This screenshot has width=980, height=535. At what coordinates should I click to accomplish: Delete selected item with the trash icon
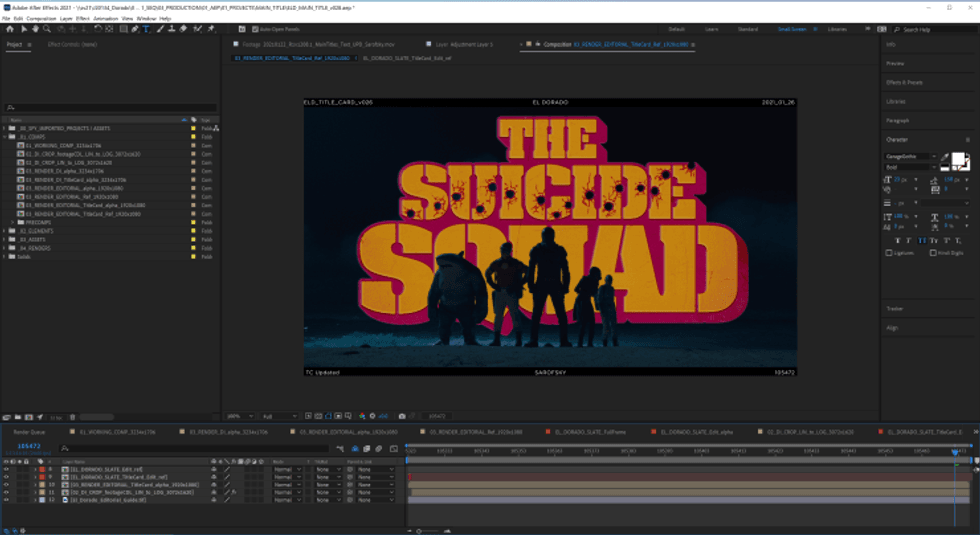pos(72,417)
